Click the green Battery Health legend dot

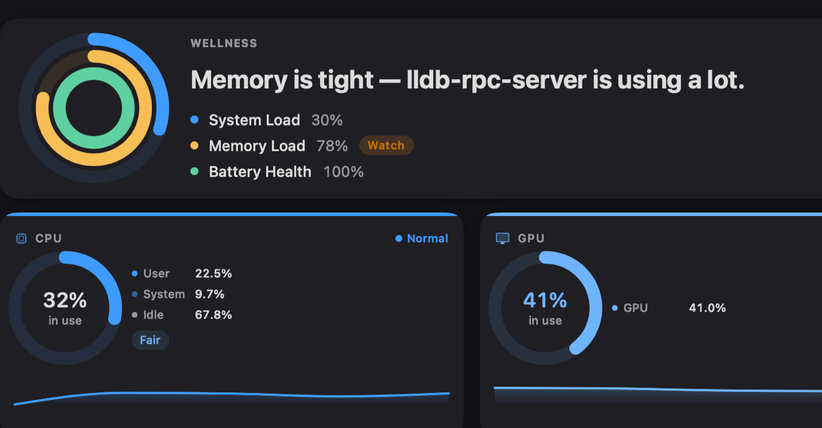click(x=194, y=172)
